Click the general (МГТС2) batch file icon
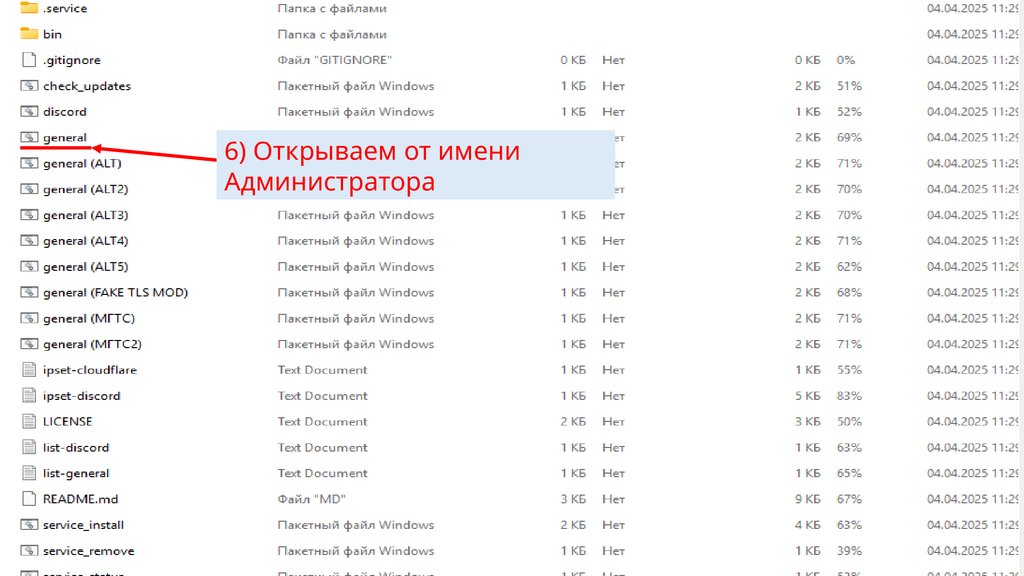The image size is (1024, 576). tap(29, 344)
